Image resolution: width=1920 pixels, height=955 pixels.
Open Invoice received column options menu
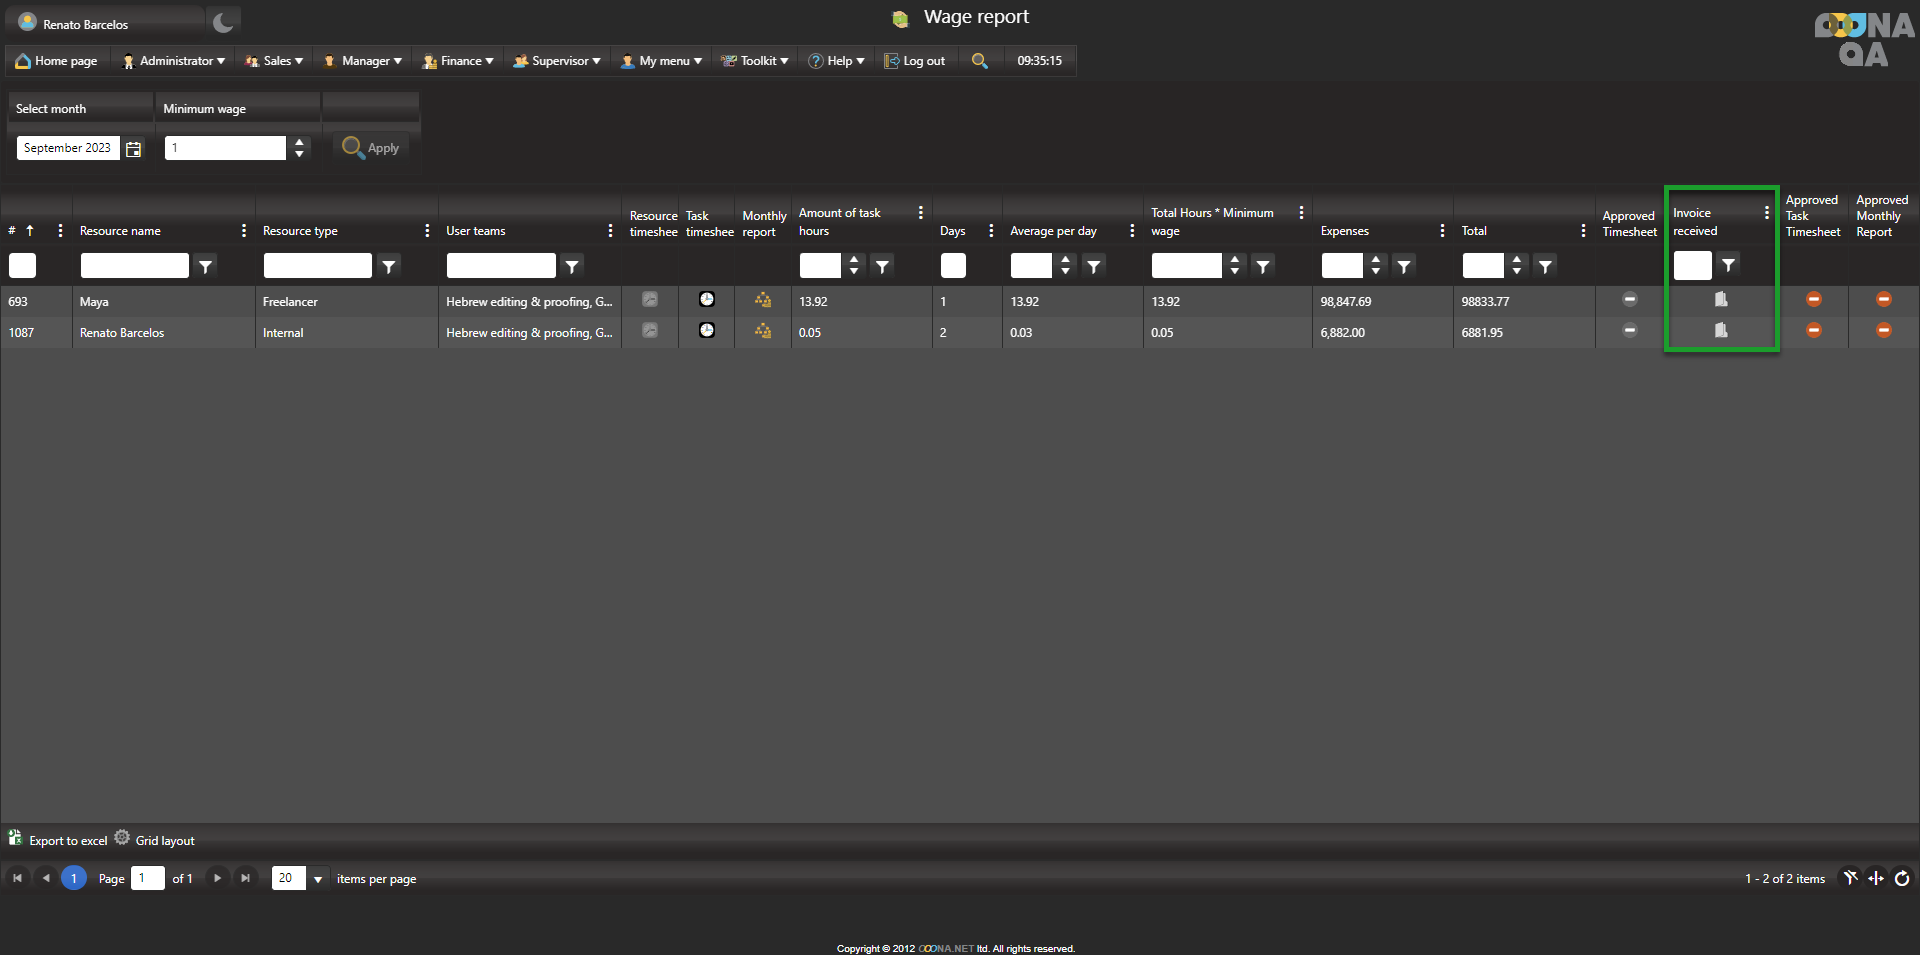[1767, 213]
